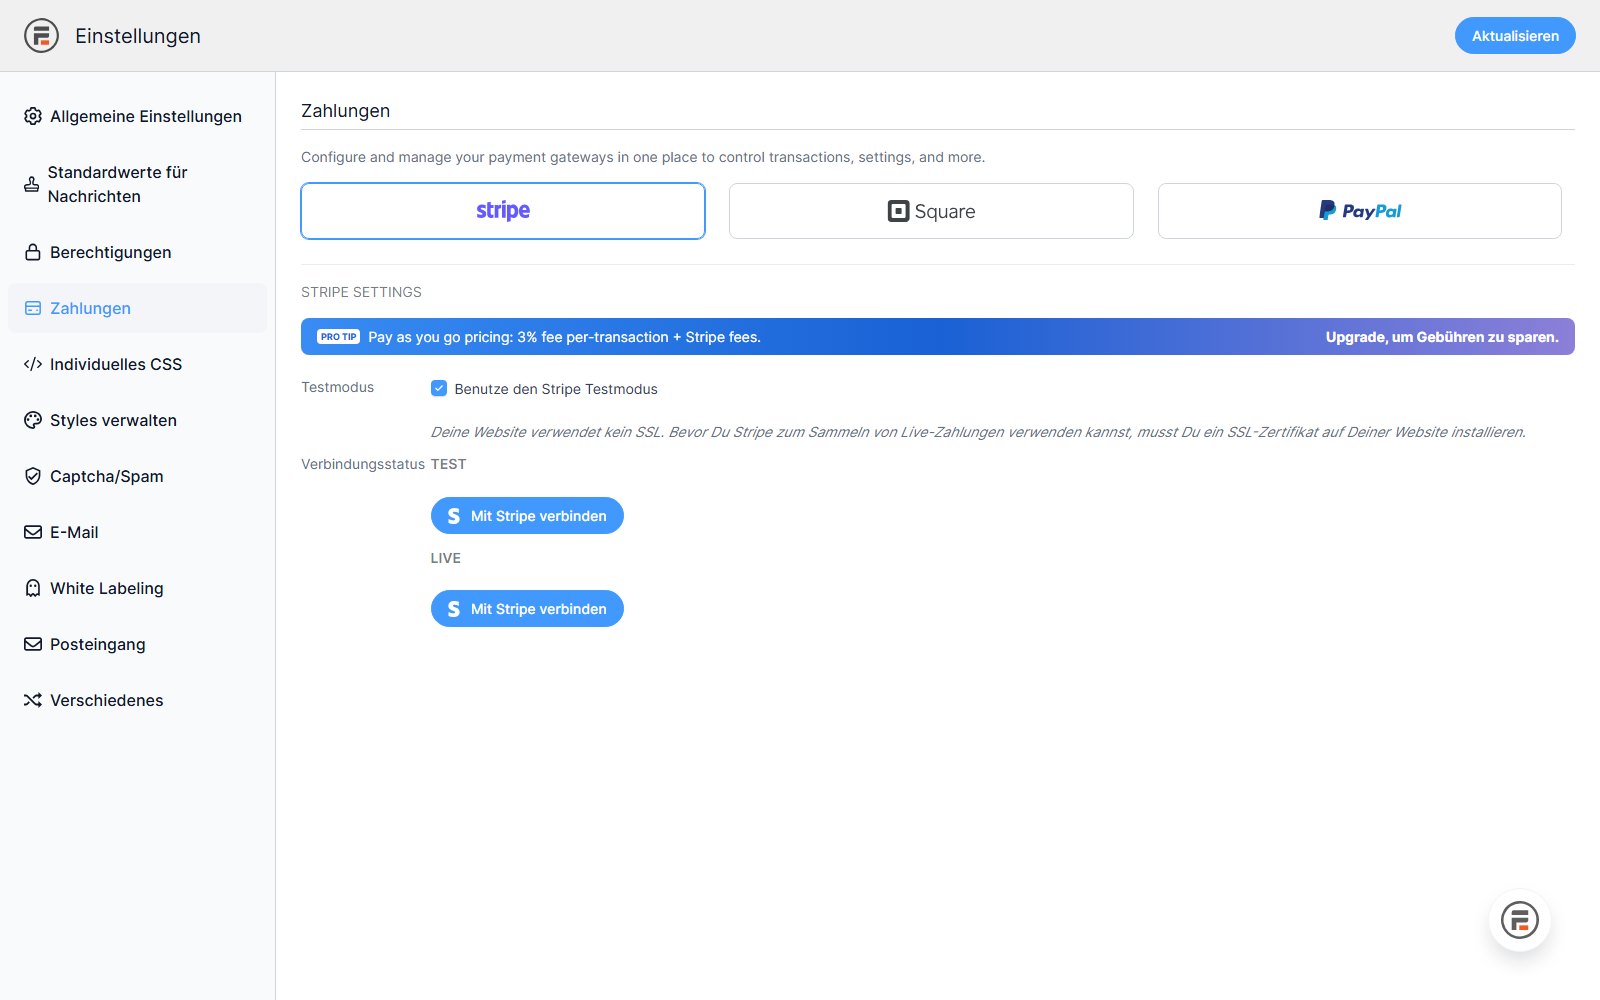Viewport: 1600px width, 1000px height.
Task: Switch to the PayPal gateway tab
Action: click(x=1360, y=211)
